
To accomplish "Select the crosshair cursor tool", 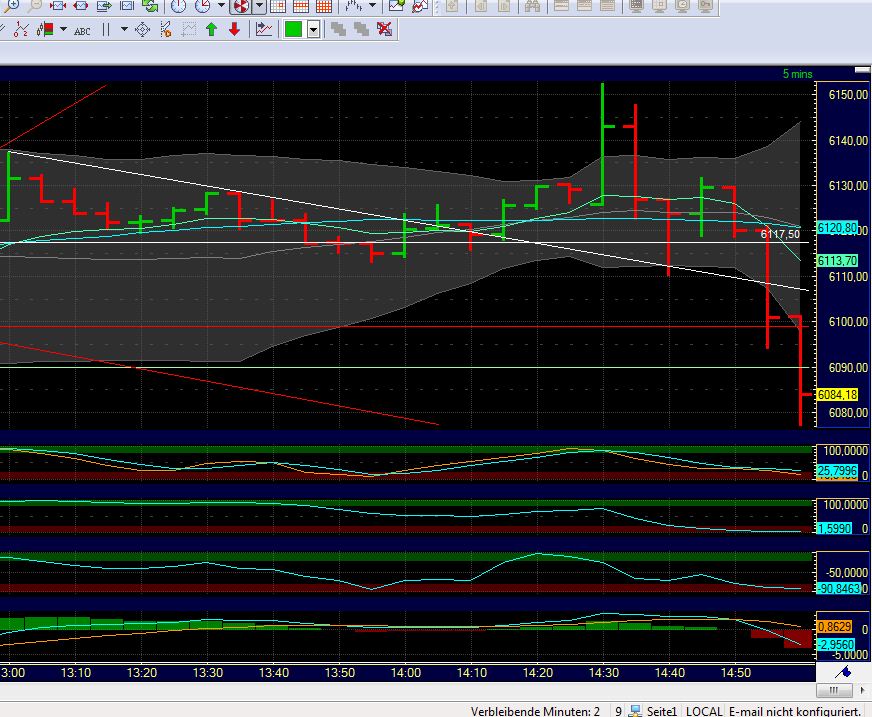I will coord(142,29).
